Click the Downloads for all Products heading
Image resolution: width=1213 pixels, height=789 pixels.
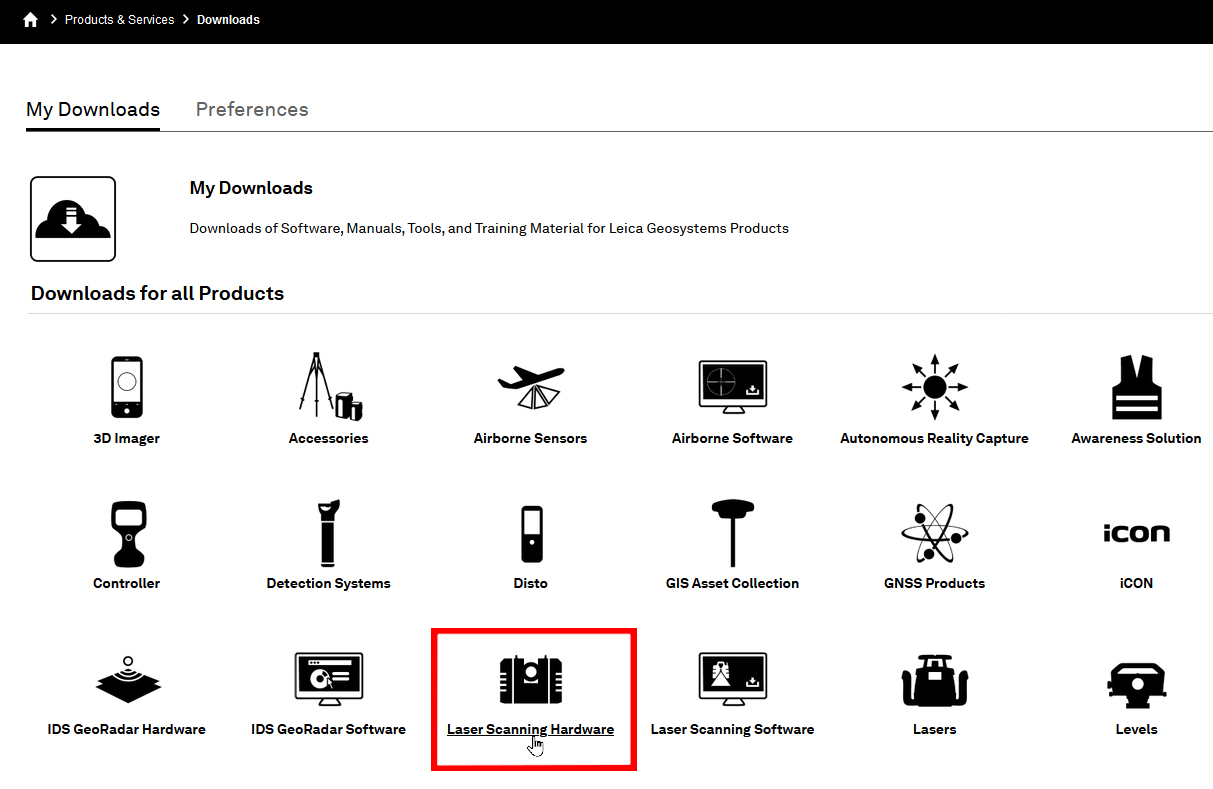(158, 293)
